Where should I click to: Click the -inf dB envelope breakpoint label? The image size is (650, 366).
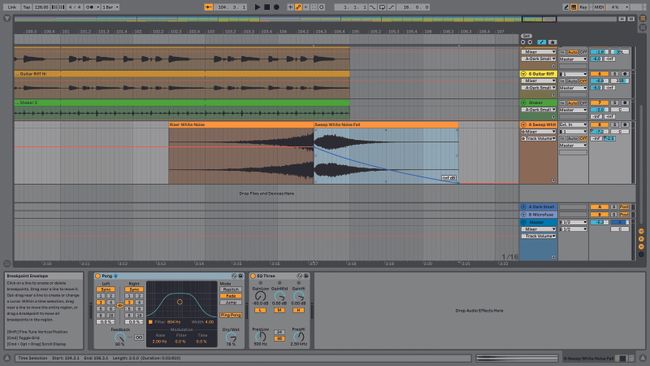coord(448,178)
